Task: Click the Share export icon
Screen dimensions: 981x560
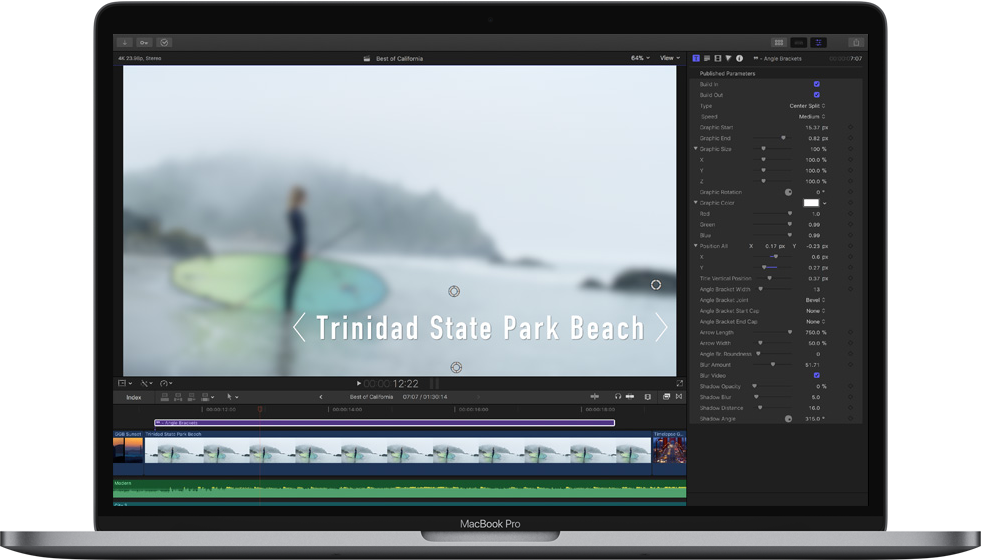Action: pyautogui.click(x=855, y=43)
